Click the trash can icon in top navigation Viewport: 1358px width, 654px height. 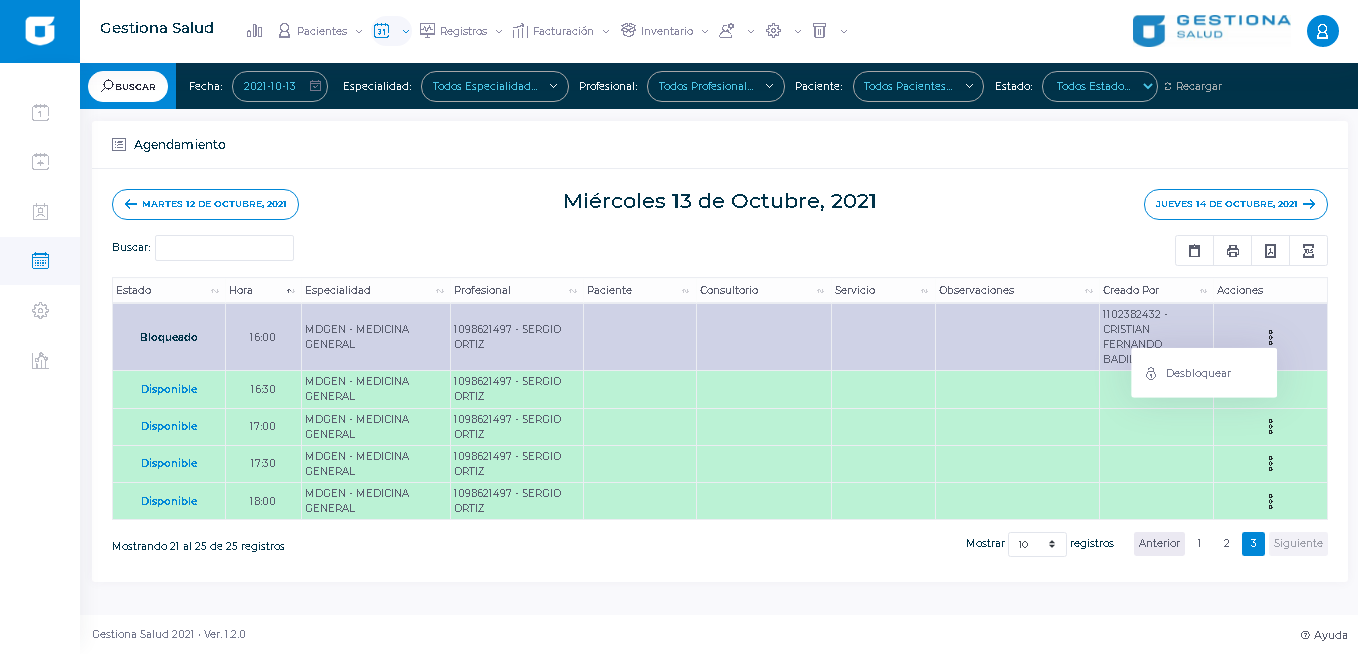click(x=819, y=31)
